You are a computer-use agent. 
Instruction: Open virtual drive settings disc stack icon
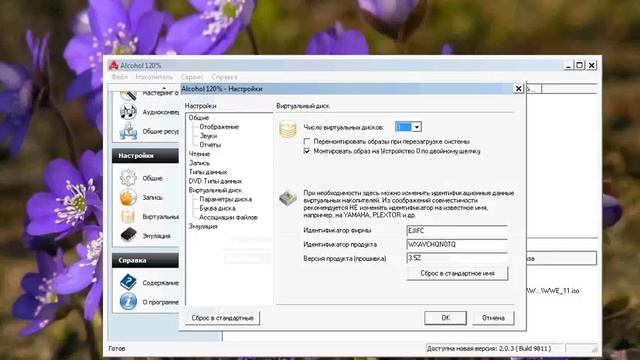tap(128, 216)
